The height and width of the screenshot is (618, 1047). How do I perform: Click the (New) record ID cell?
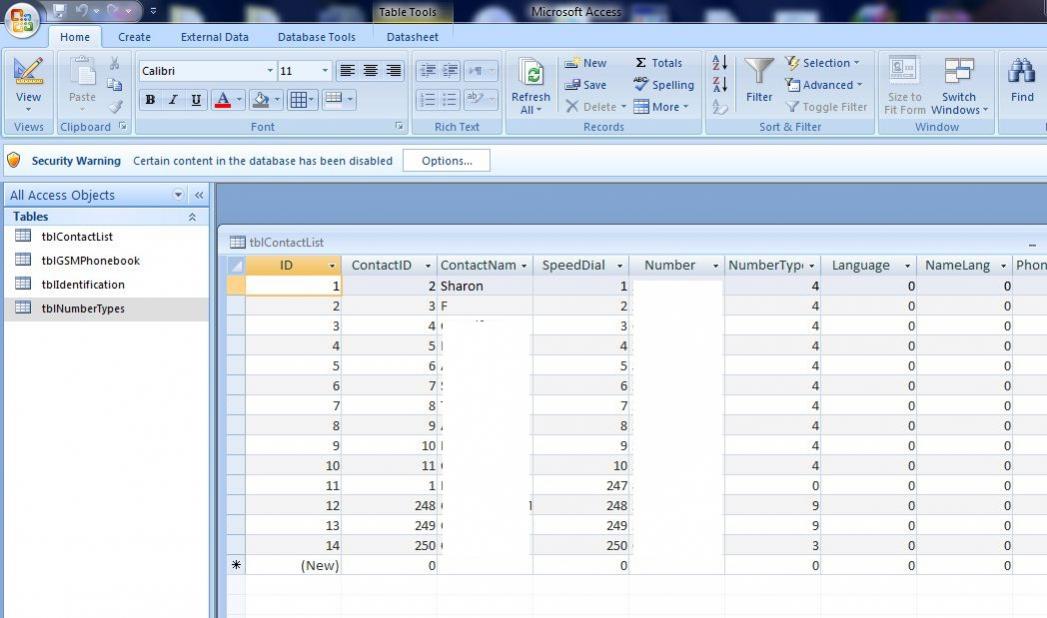[293, 565]
